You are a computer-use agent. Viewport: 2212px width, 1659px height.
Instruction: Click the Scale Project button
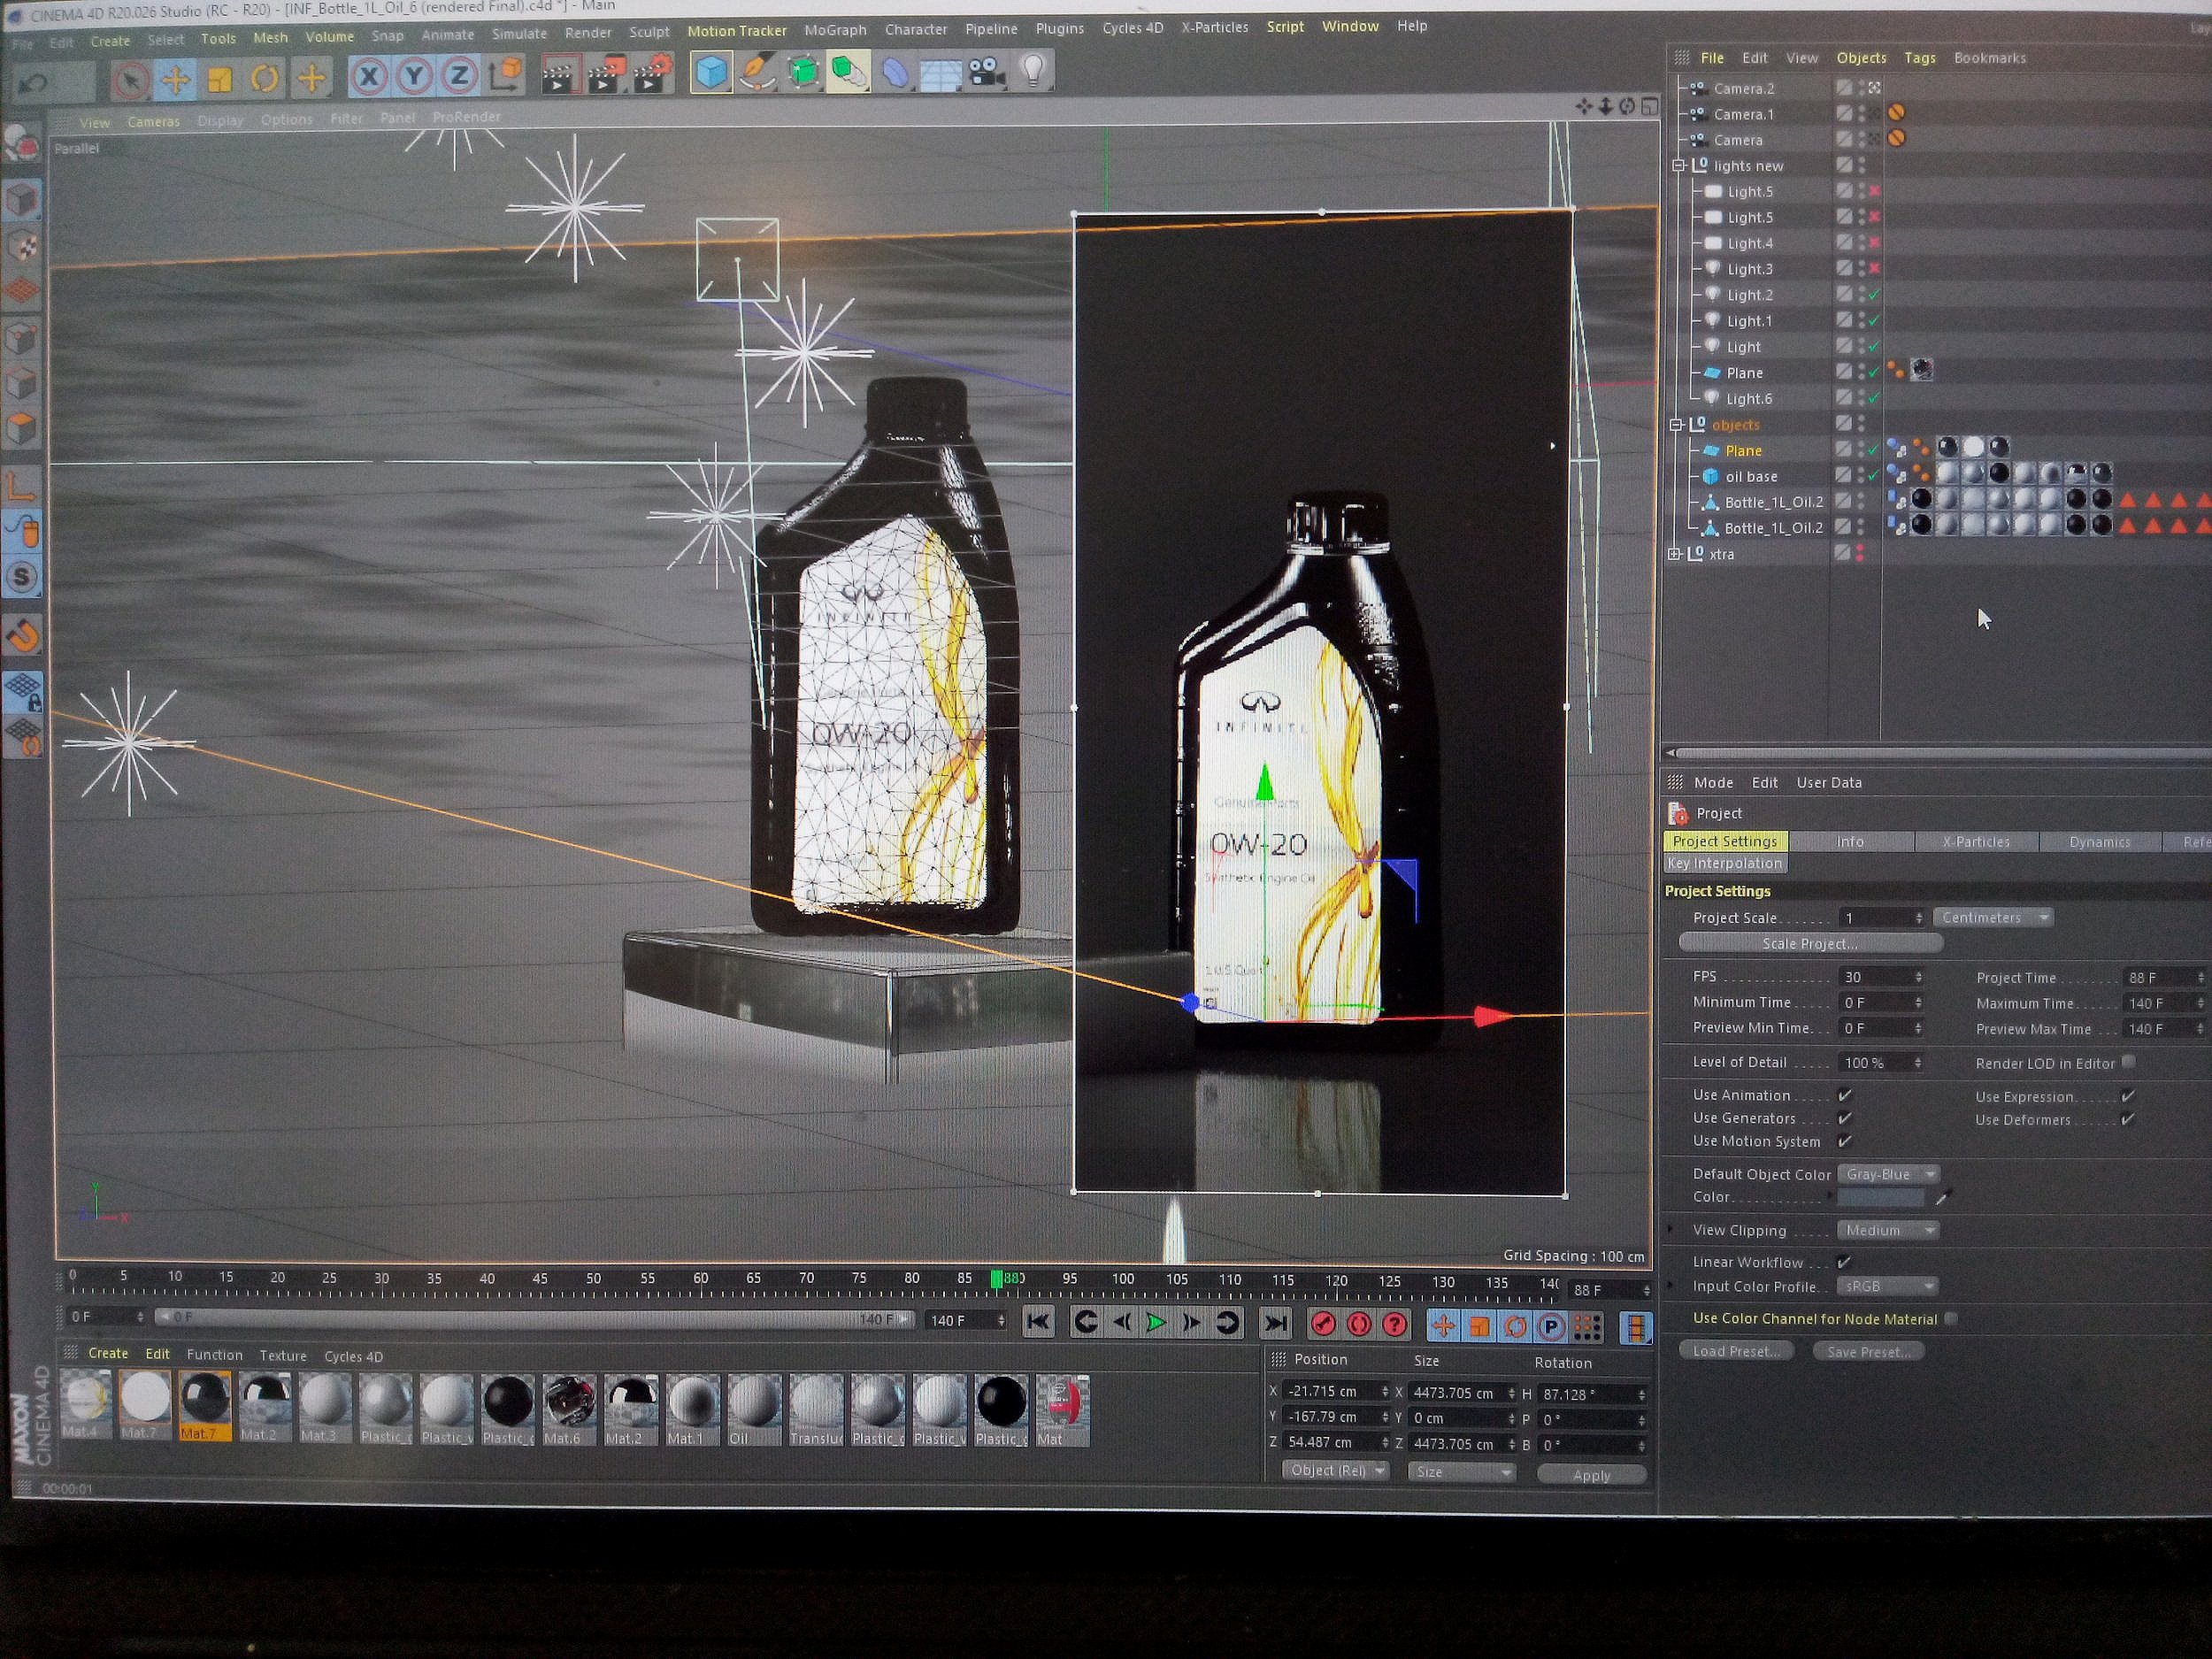(1810, 943)
